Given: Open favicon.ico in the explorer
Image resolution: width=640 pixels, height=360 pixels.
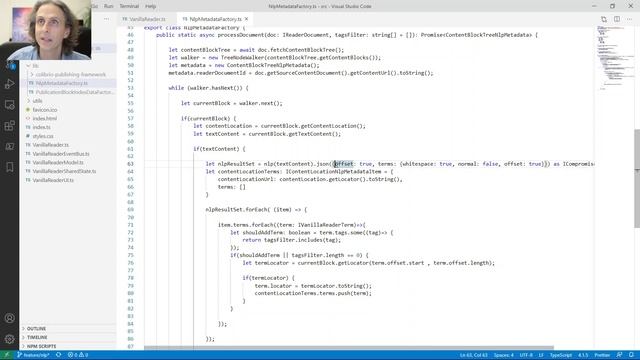Looking at the screenshot, I should click(x=45, y=110).
